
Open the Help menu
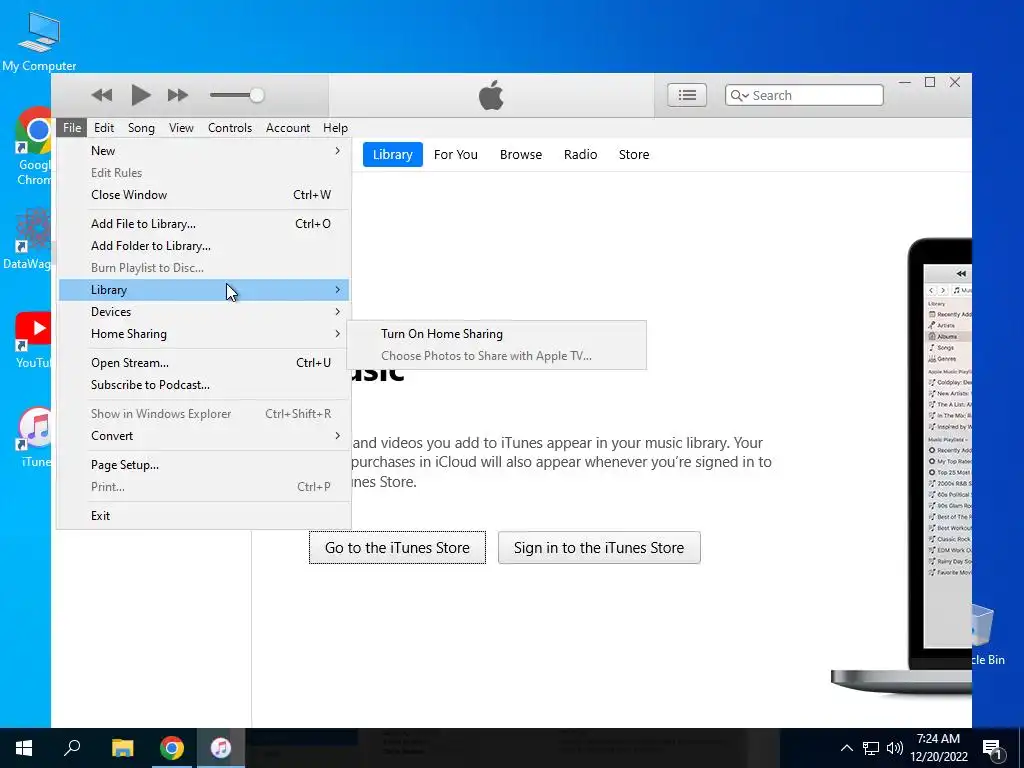coord(335,128)
